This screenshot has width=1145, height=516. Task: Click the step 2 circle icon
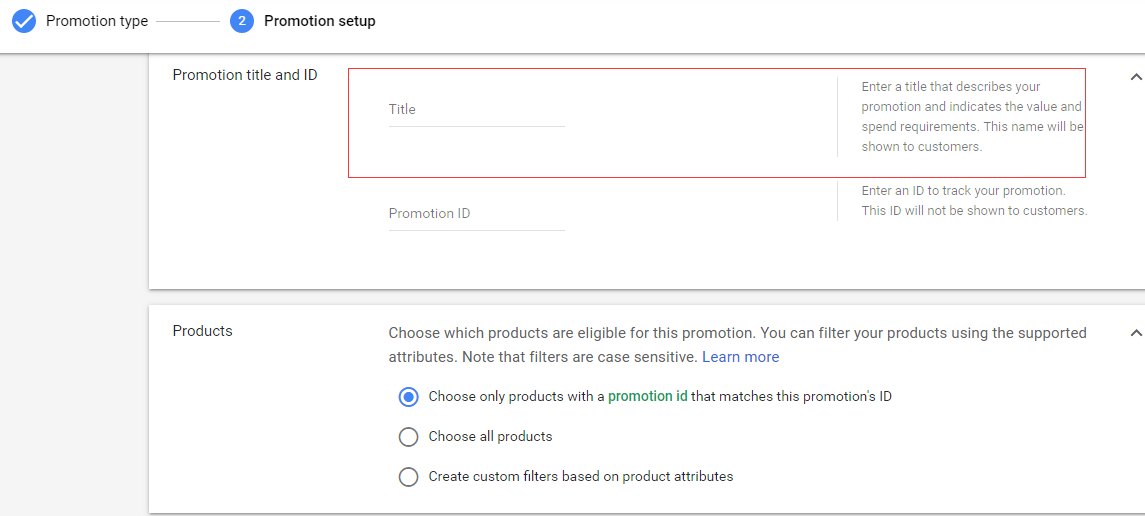tap(241, 21)
